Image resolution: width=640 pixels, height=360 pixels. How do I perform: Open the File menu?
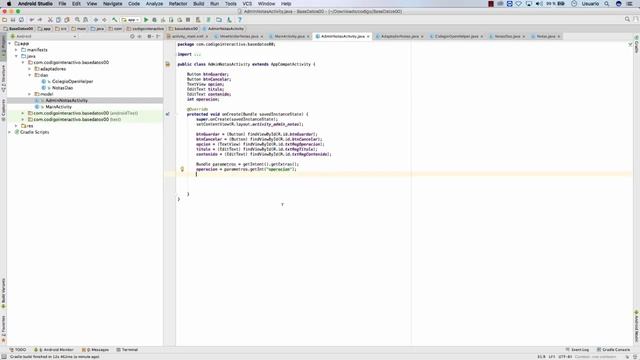(x=62, y=4)
